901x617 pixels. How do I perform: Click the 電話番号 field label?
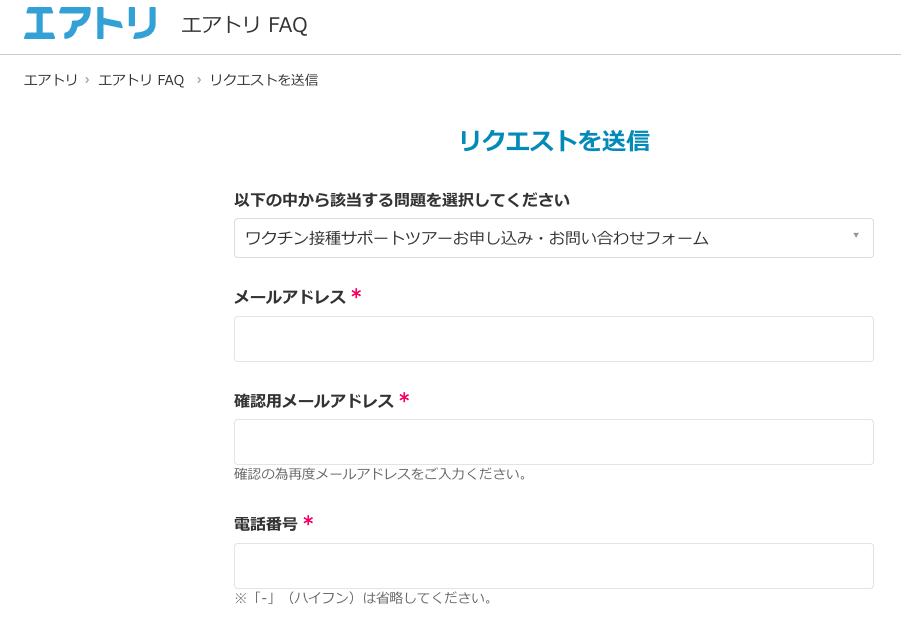[x=265, y=524]
